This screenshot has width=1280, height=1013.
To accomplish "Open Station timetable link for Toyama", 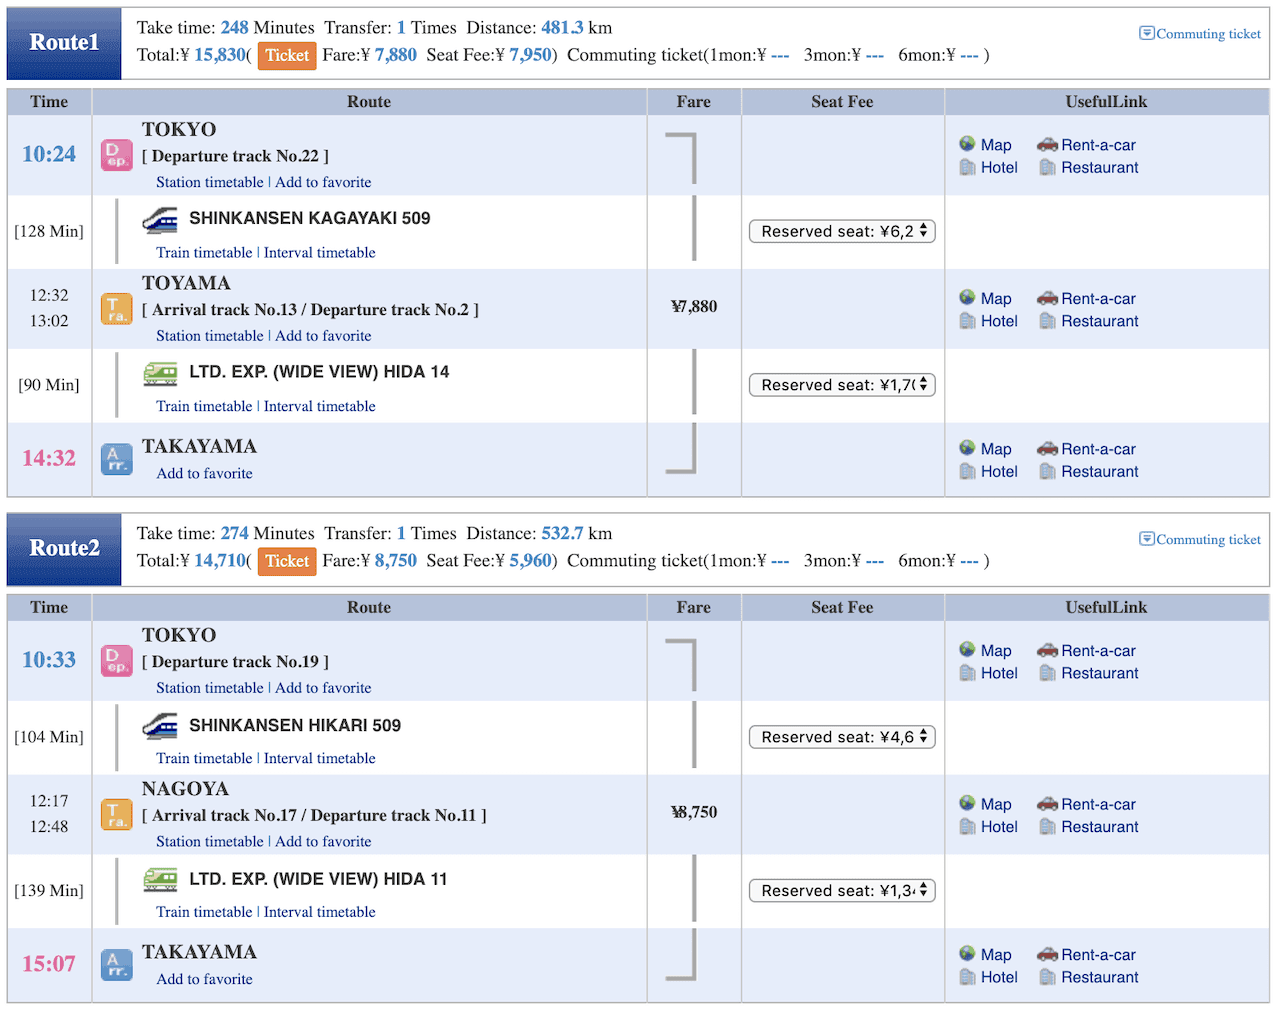I will [x=210, y=336].
